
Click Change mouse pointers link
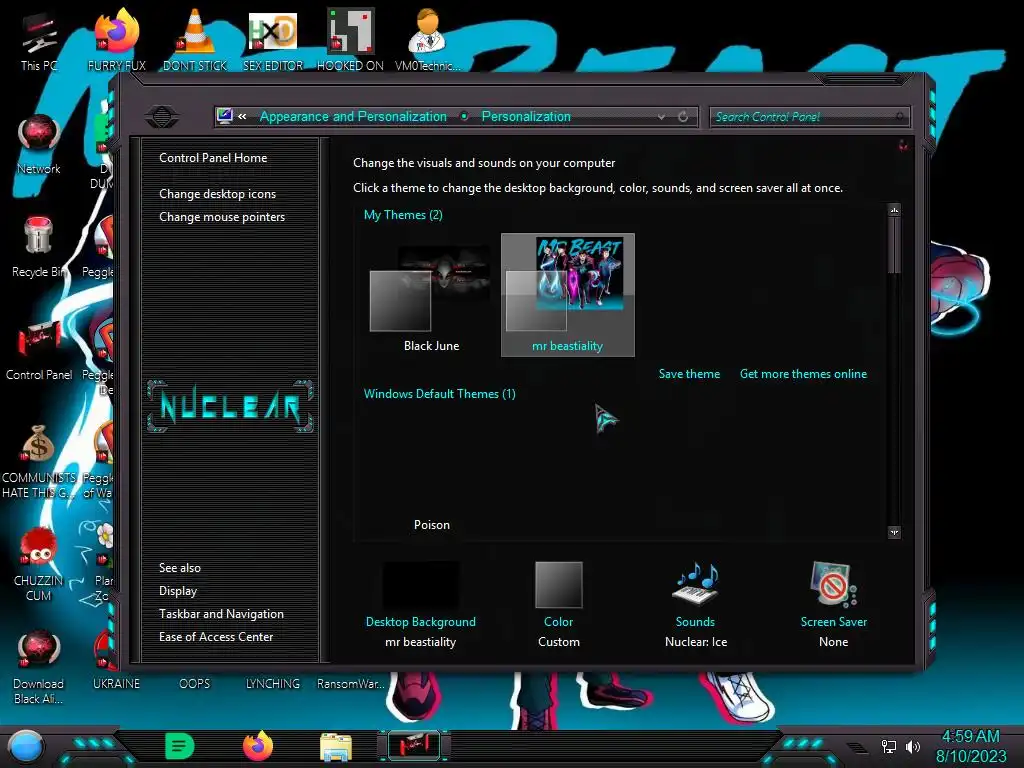tap(222, 217)
